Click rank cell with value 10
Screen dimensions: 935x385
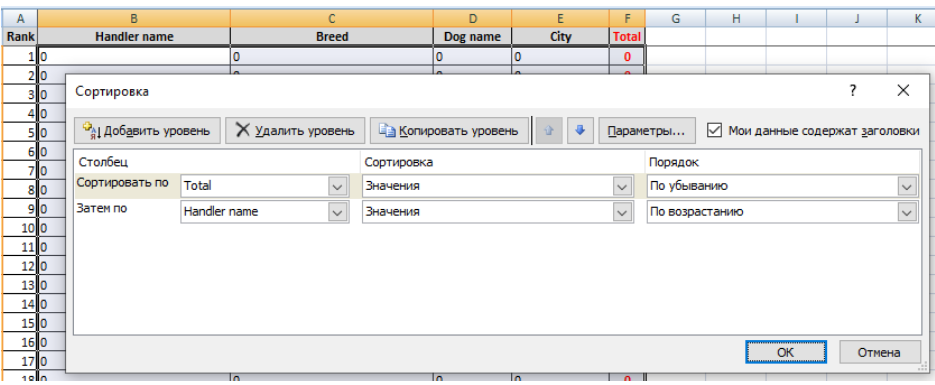[20, 228]
